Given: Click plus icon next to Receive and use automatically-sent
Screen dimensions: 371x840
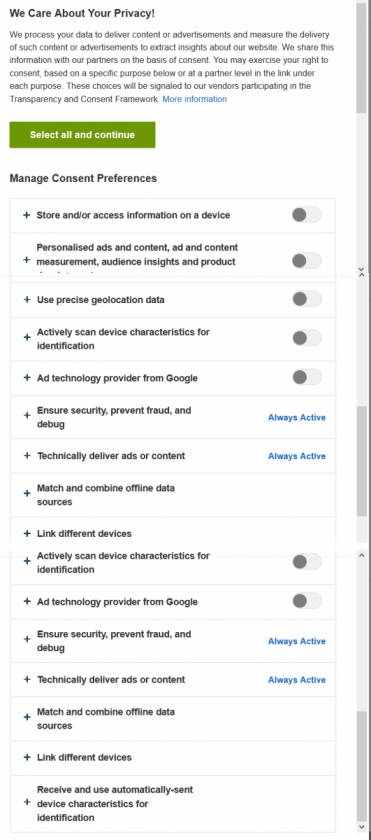Looking at the screenshot, I should pyautogui.click(x=27, y=802).
